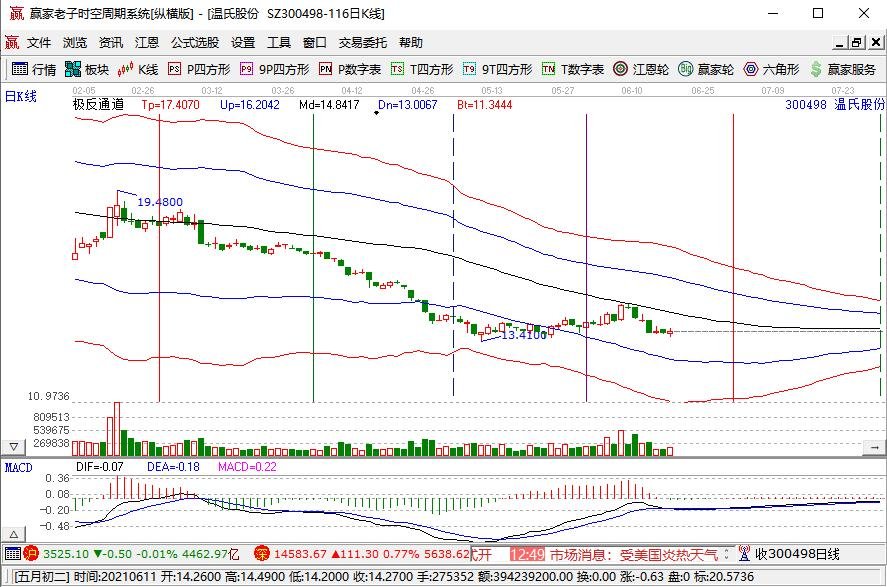Screen dimensions: 887x587
Task: Click the 极反通道 indicator name
Action: coord(98,104)
